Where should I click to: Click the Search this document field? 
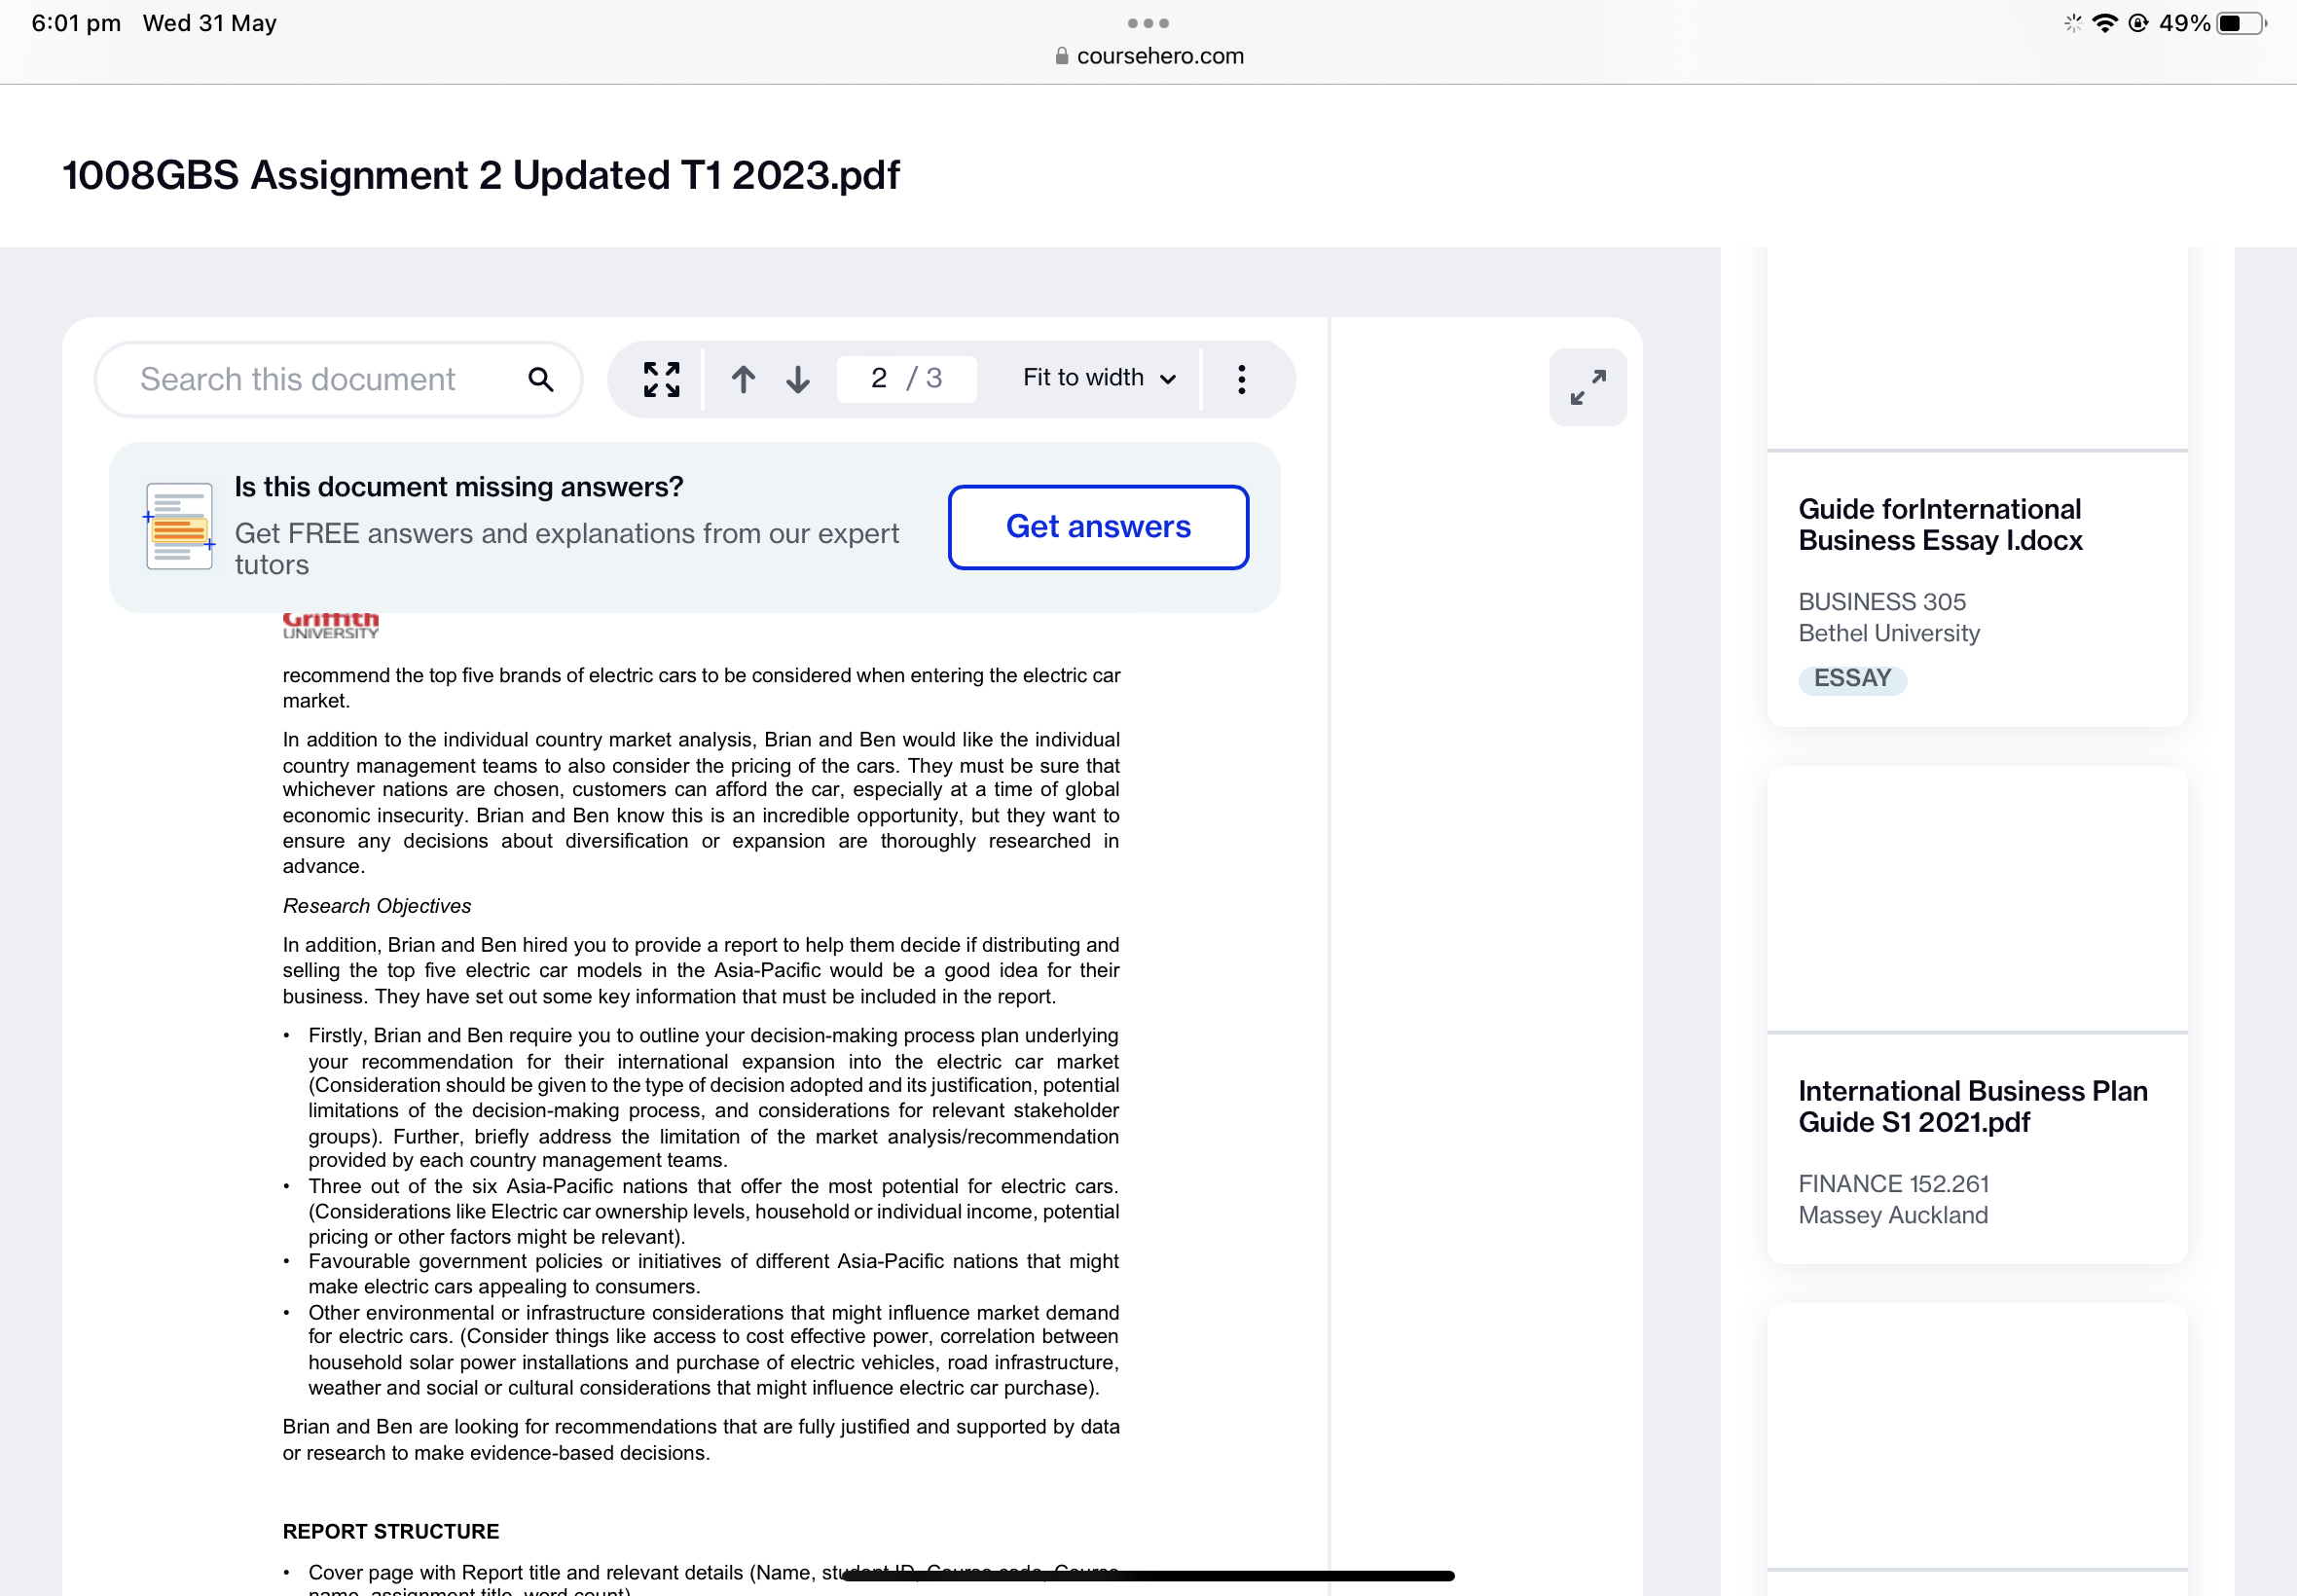tap(298, 379)
